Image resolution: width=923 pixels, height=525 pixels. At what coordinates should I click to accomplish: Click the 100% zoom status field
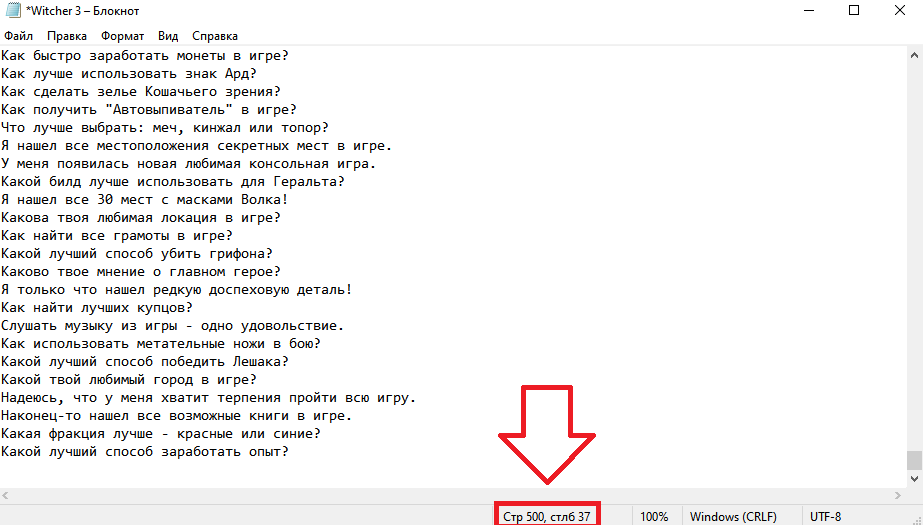pos(654,516)
